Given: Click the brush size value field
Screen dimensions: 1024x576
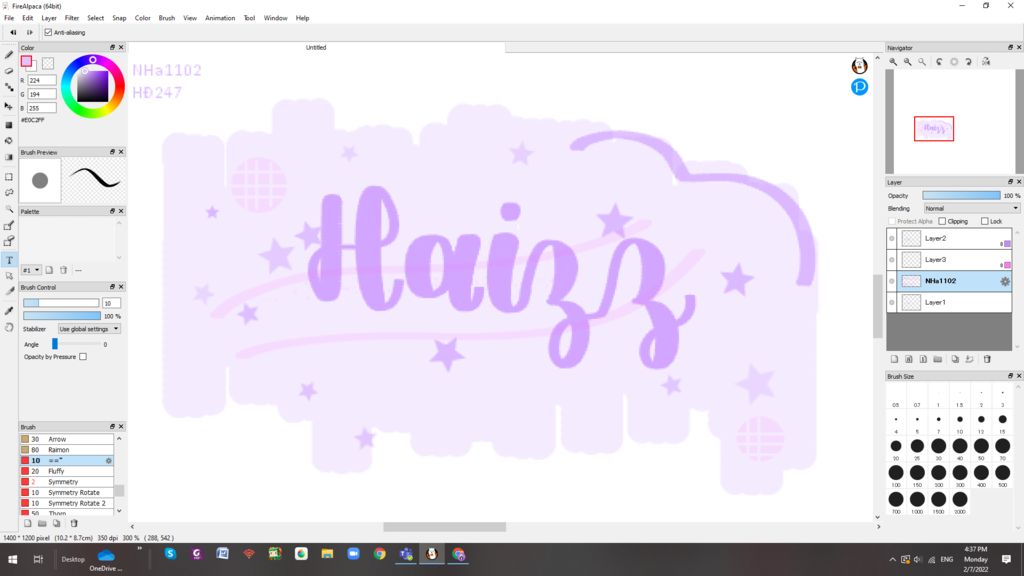Looking at the screenshot, I should [x=111, y=303].
